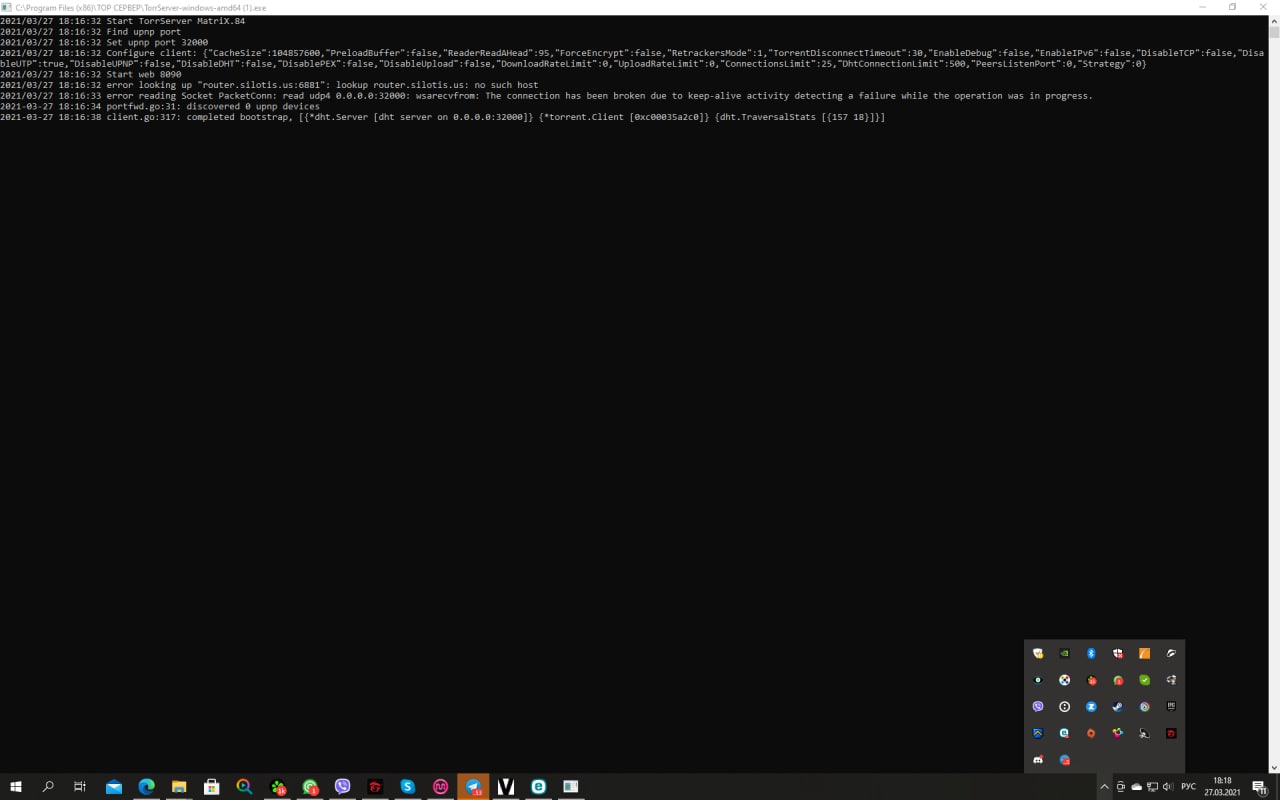Viewport: 1280px width, 800px height.
Task: Click the orange magnifier Q taskbar icon
Action: coord(244,787)
